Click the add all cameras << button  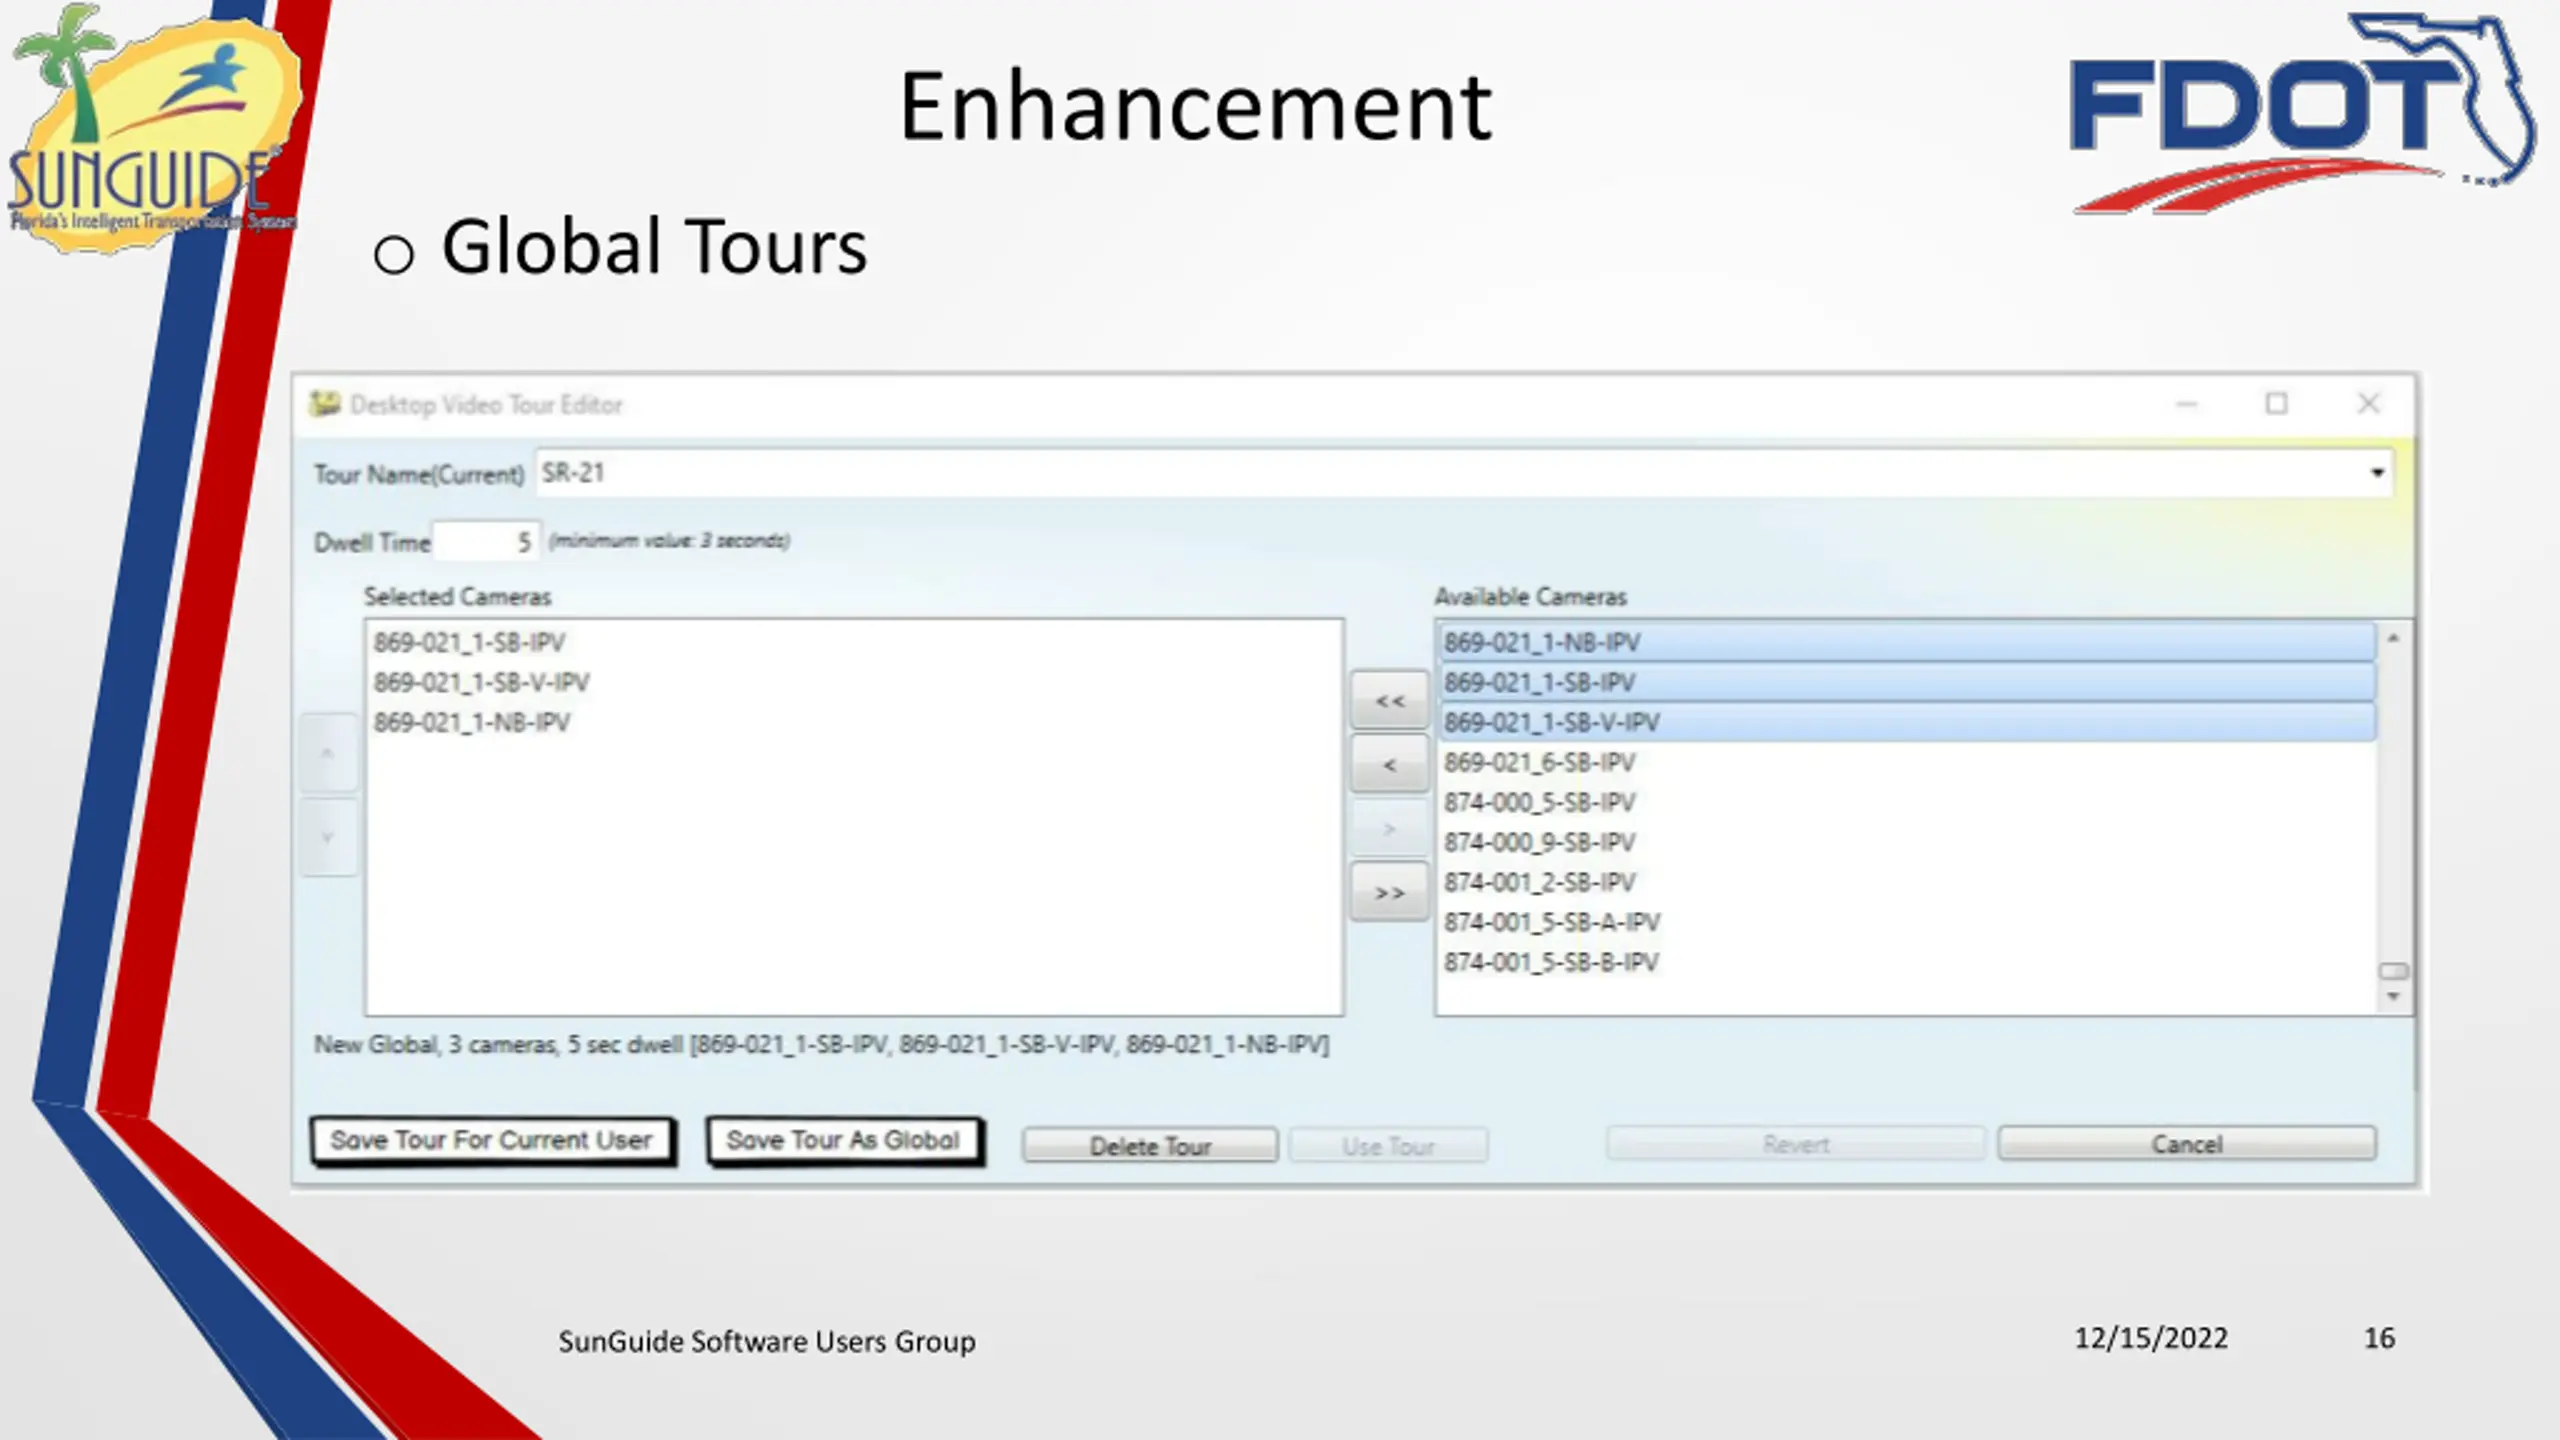[1389, 701]
